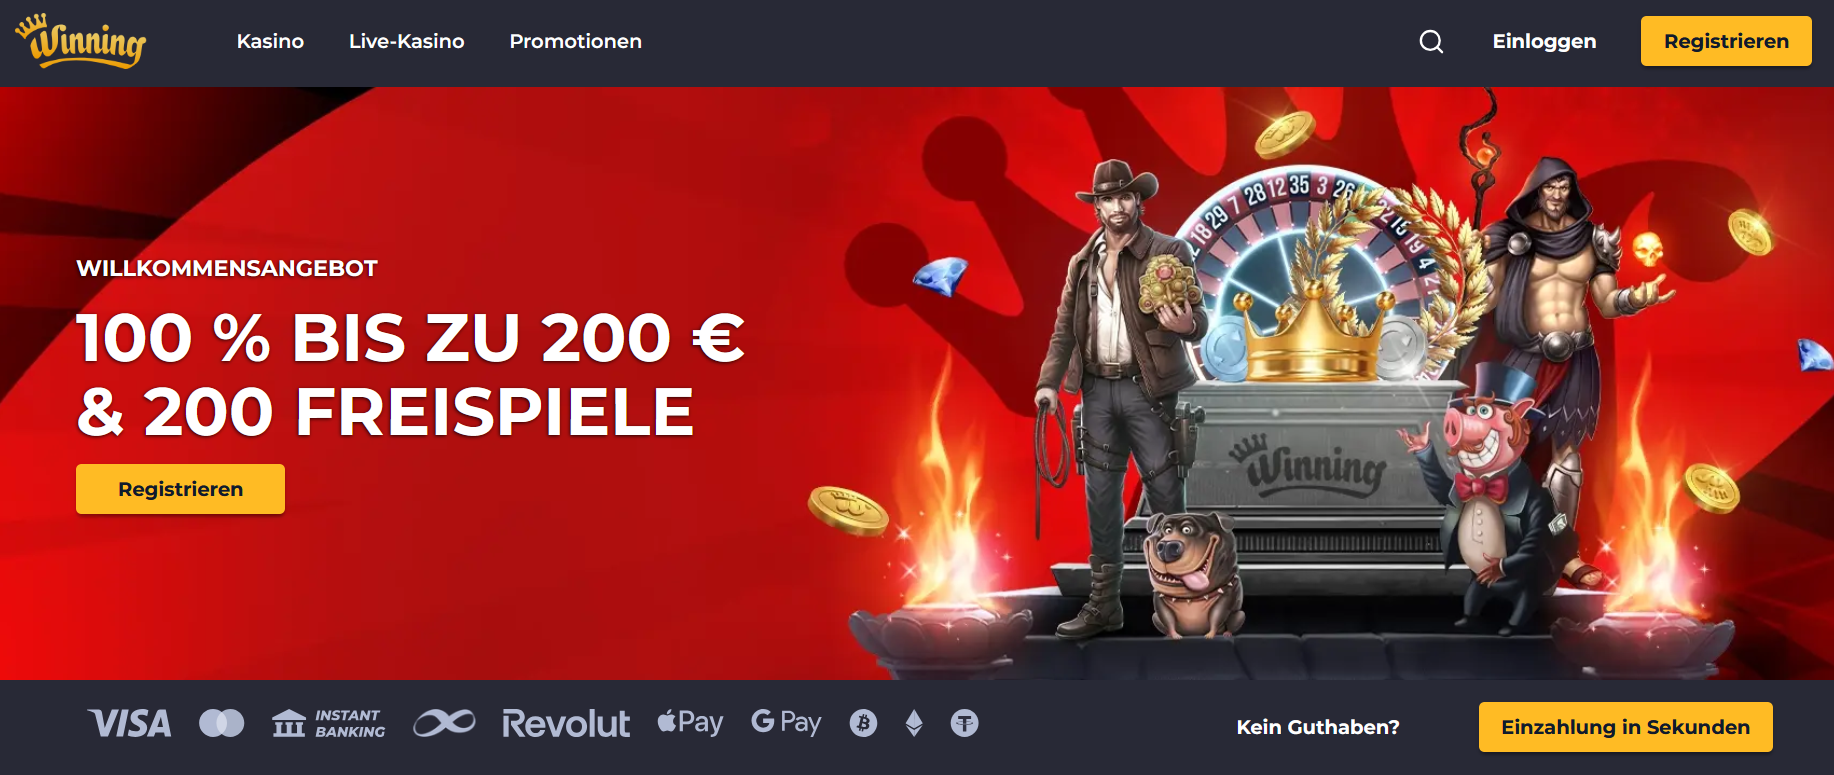The image size is (1834, 775).
Task: Choose the Instant Banking icon
Action: [x=329, y=723]
